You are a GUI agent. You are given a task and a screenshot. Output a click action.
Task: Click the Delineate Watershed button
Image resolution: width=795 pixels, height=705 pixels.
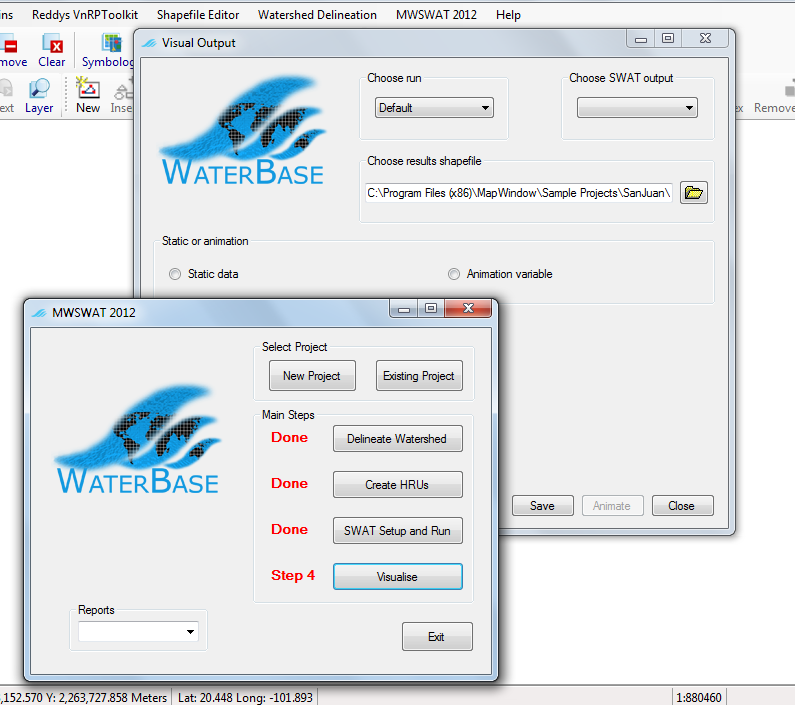[398, 438]
